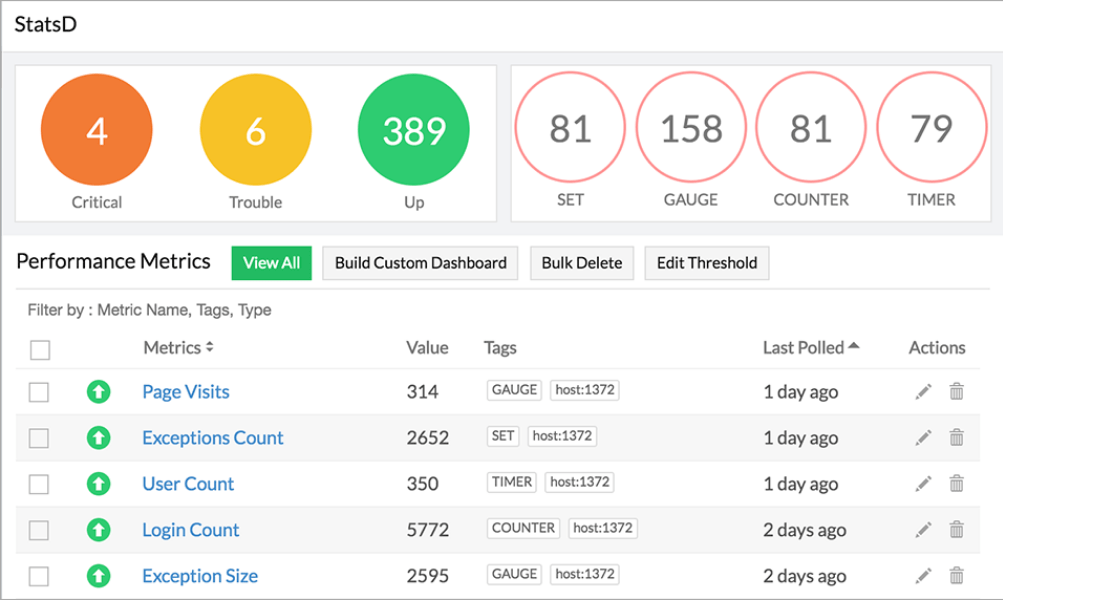Click the GAUGE tag in Exception Size row

pos(514,574)
